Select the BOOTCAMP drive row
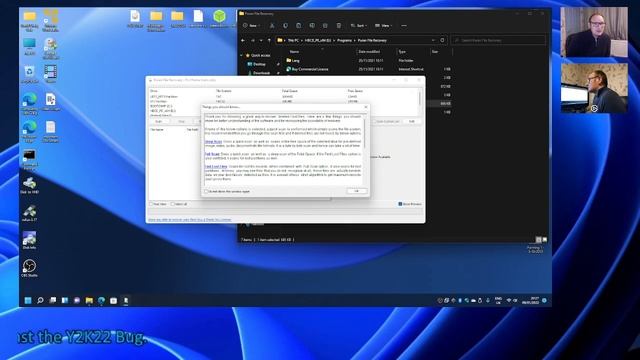This screenshot has height=360, width=640. 161,106
